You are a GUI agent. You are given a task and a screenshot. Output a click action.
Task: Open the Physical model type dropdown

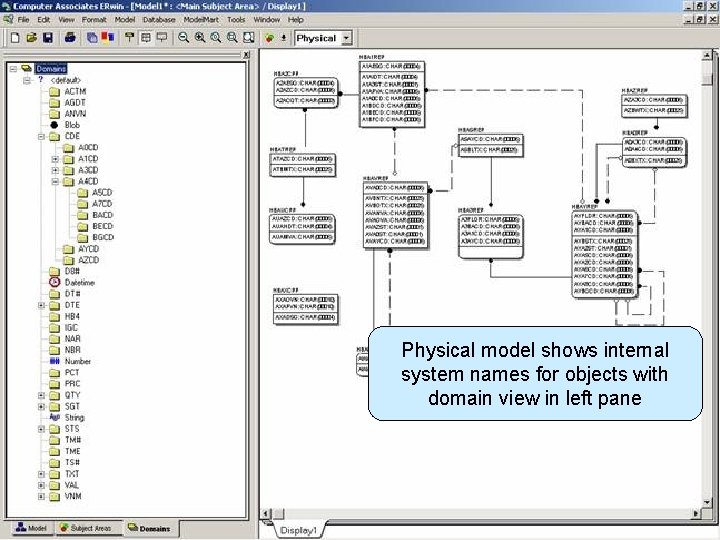coord(347,38)
